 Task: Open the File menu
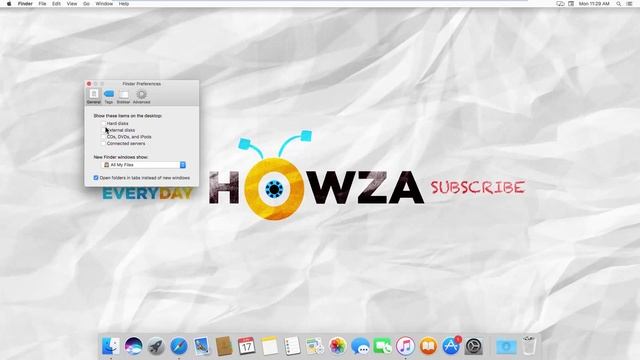pyautogui.click(x=42, y=4)
